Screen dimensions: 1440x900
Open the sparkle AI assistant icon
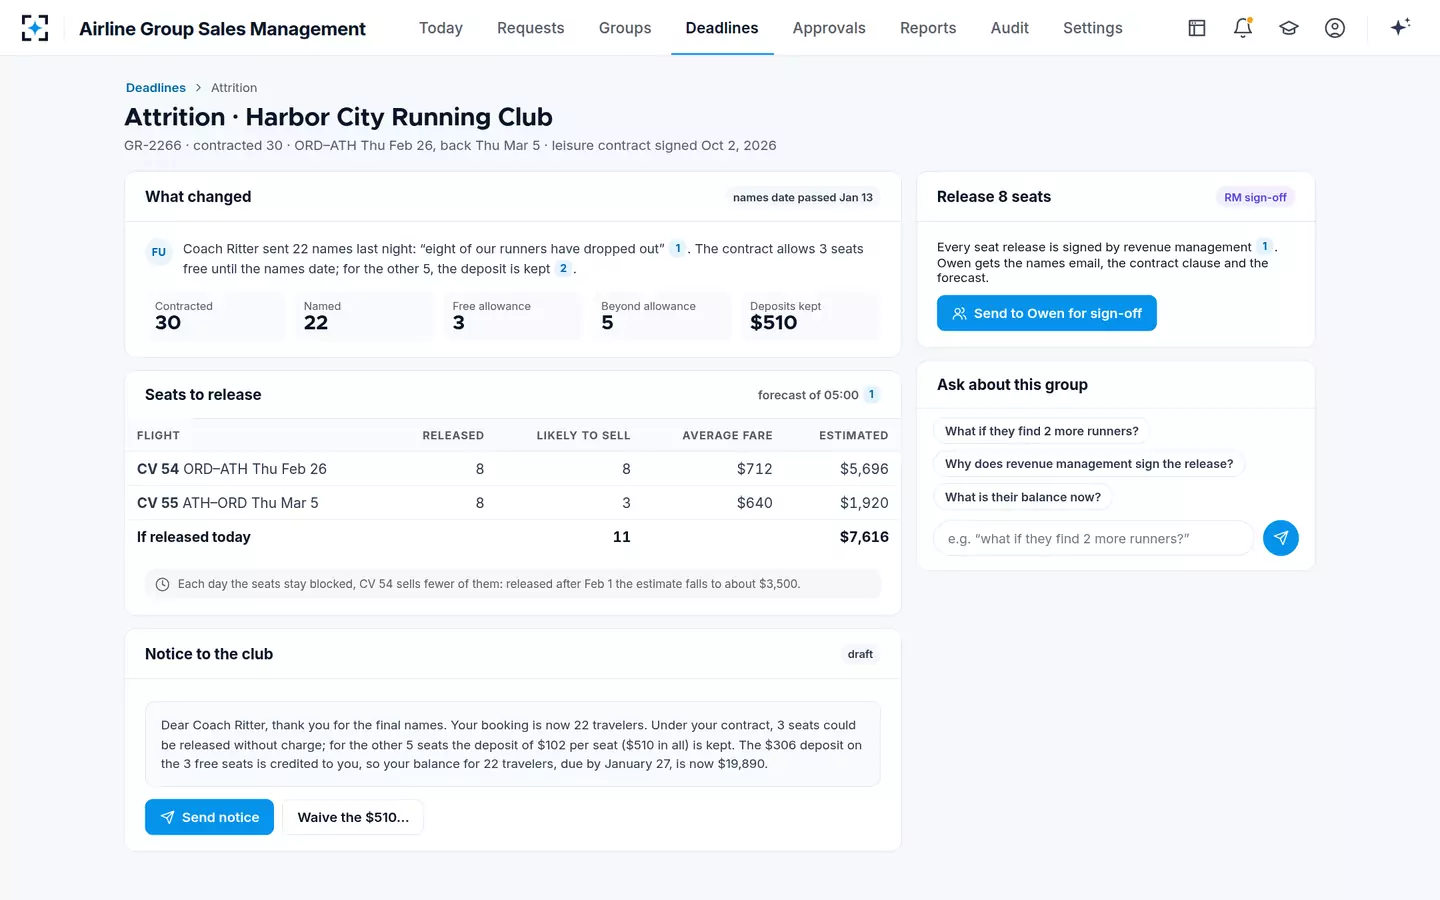tap(1400, 27)
